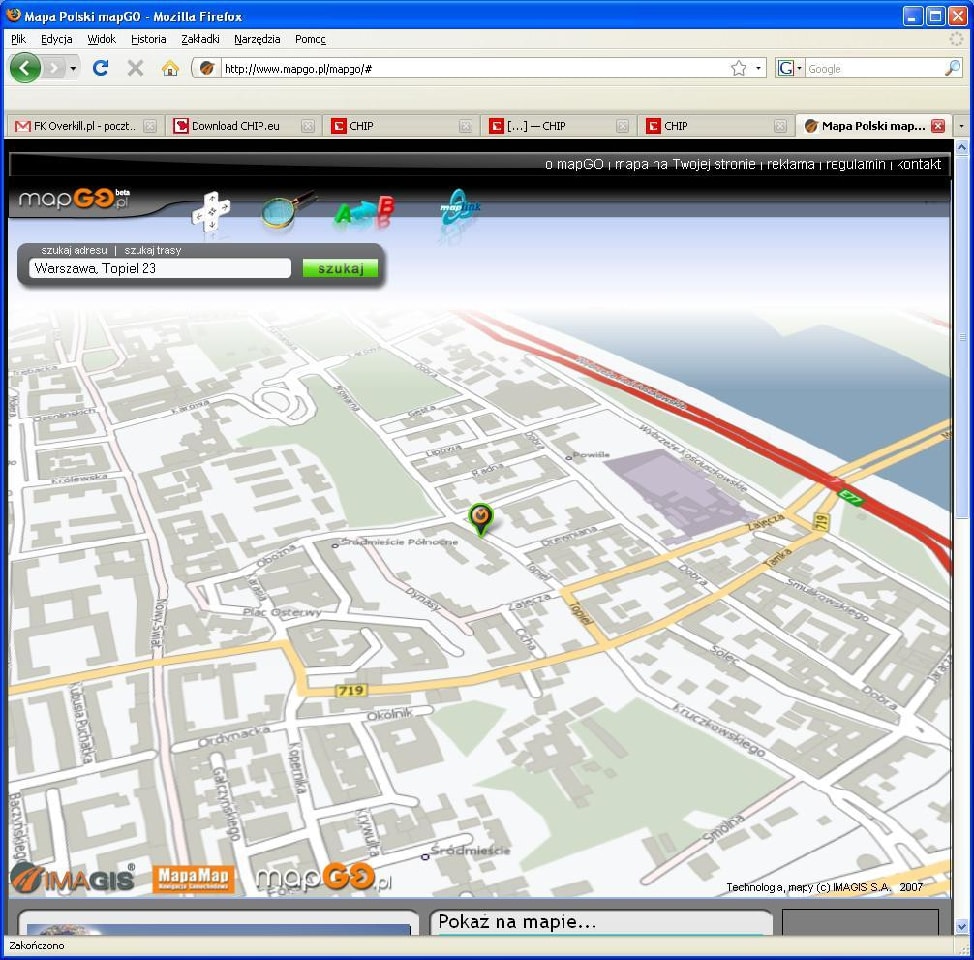Go to the Firefox home page icon
The width and height of the screenshot is (974, 960).
coord(170,68)
